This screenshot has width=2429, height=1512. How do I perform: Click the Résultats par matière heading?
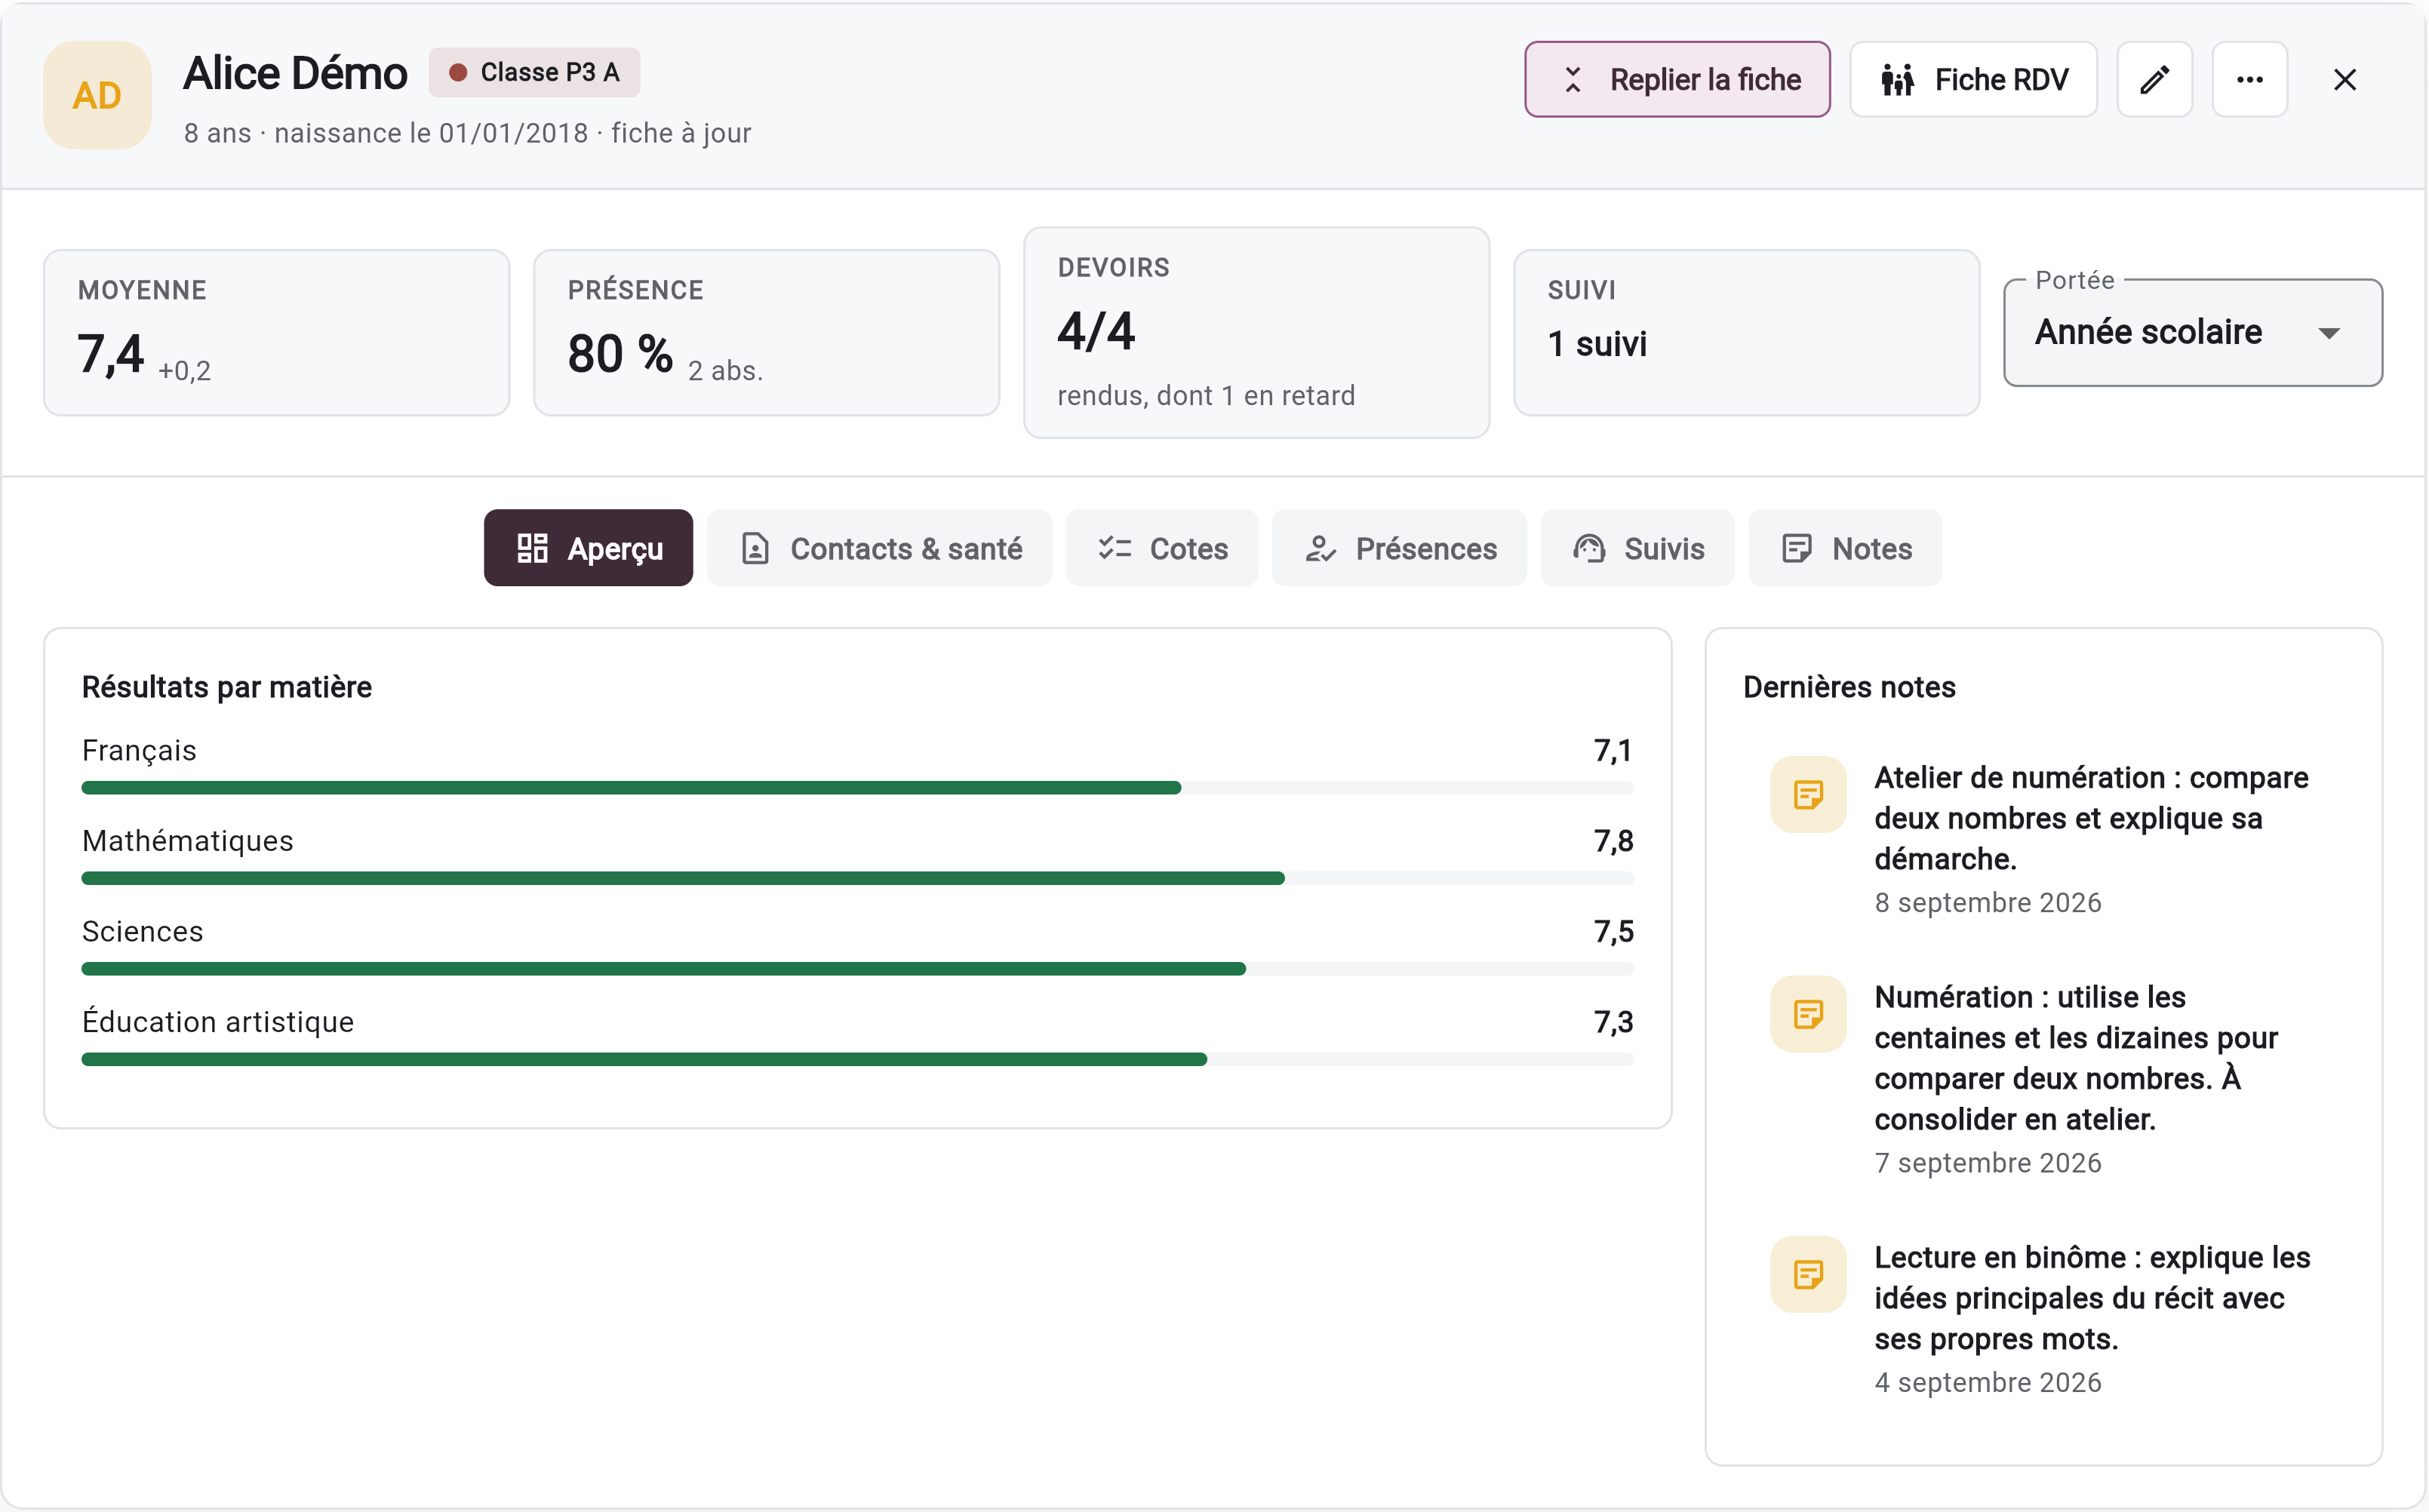coord(227,687)
